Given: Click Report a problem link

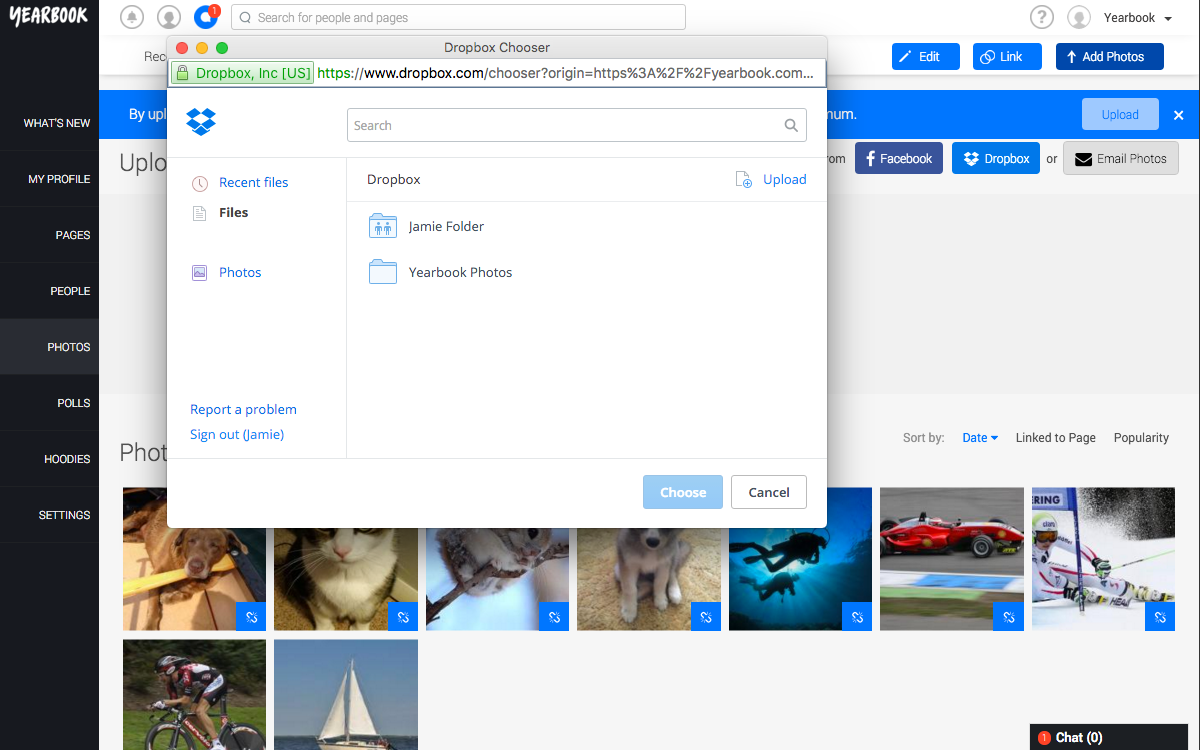Looking at the screenshot, I should click(243, 409).
